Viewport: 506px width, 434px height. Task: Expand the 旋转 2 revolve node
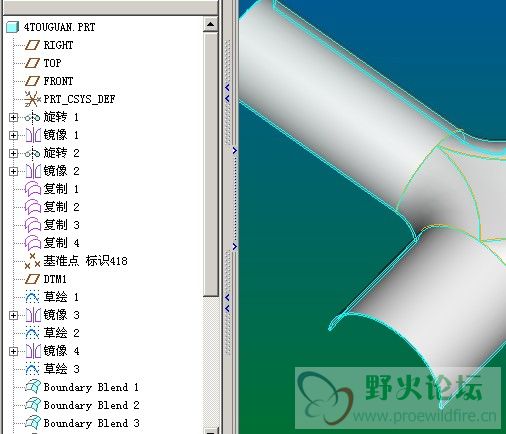tap(13, 153)
